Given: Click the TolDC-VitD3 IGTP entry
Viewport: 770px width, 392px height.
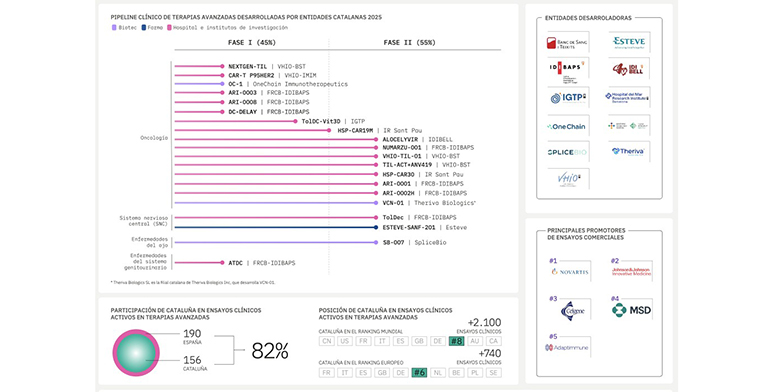Looking at the screenshot, I should 333,121.
